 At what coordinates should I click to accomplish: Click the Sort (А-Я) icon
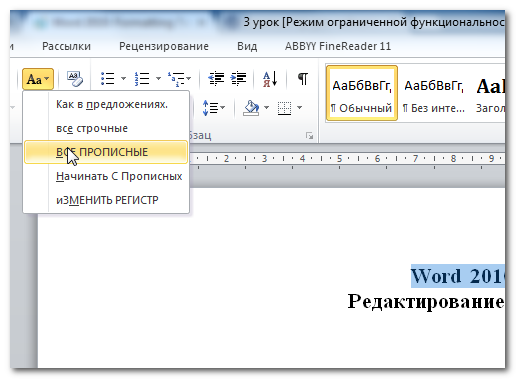270,79
